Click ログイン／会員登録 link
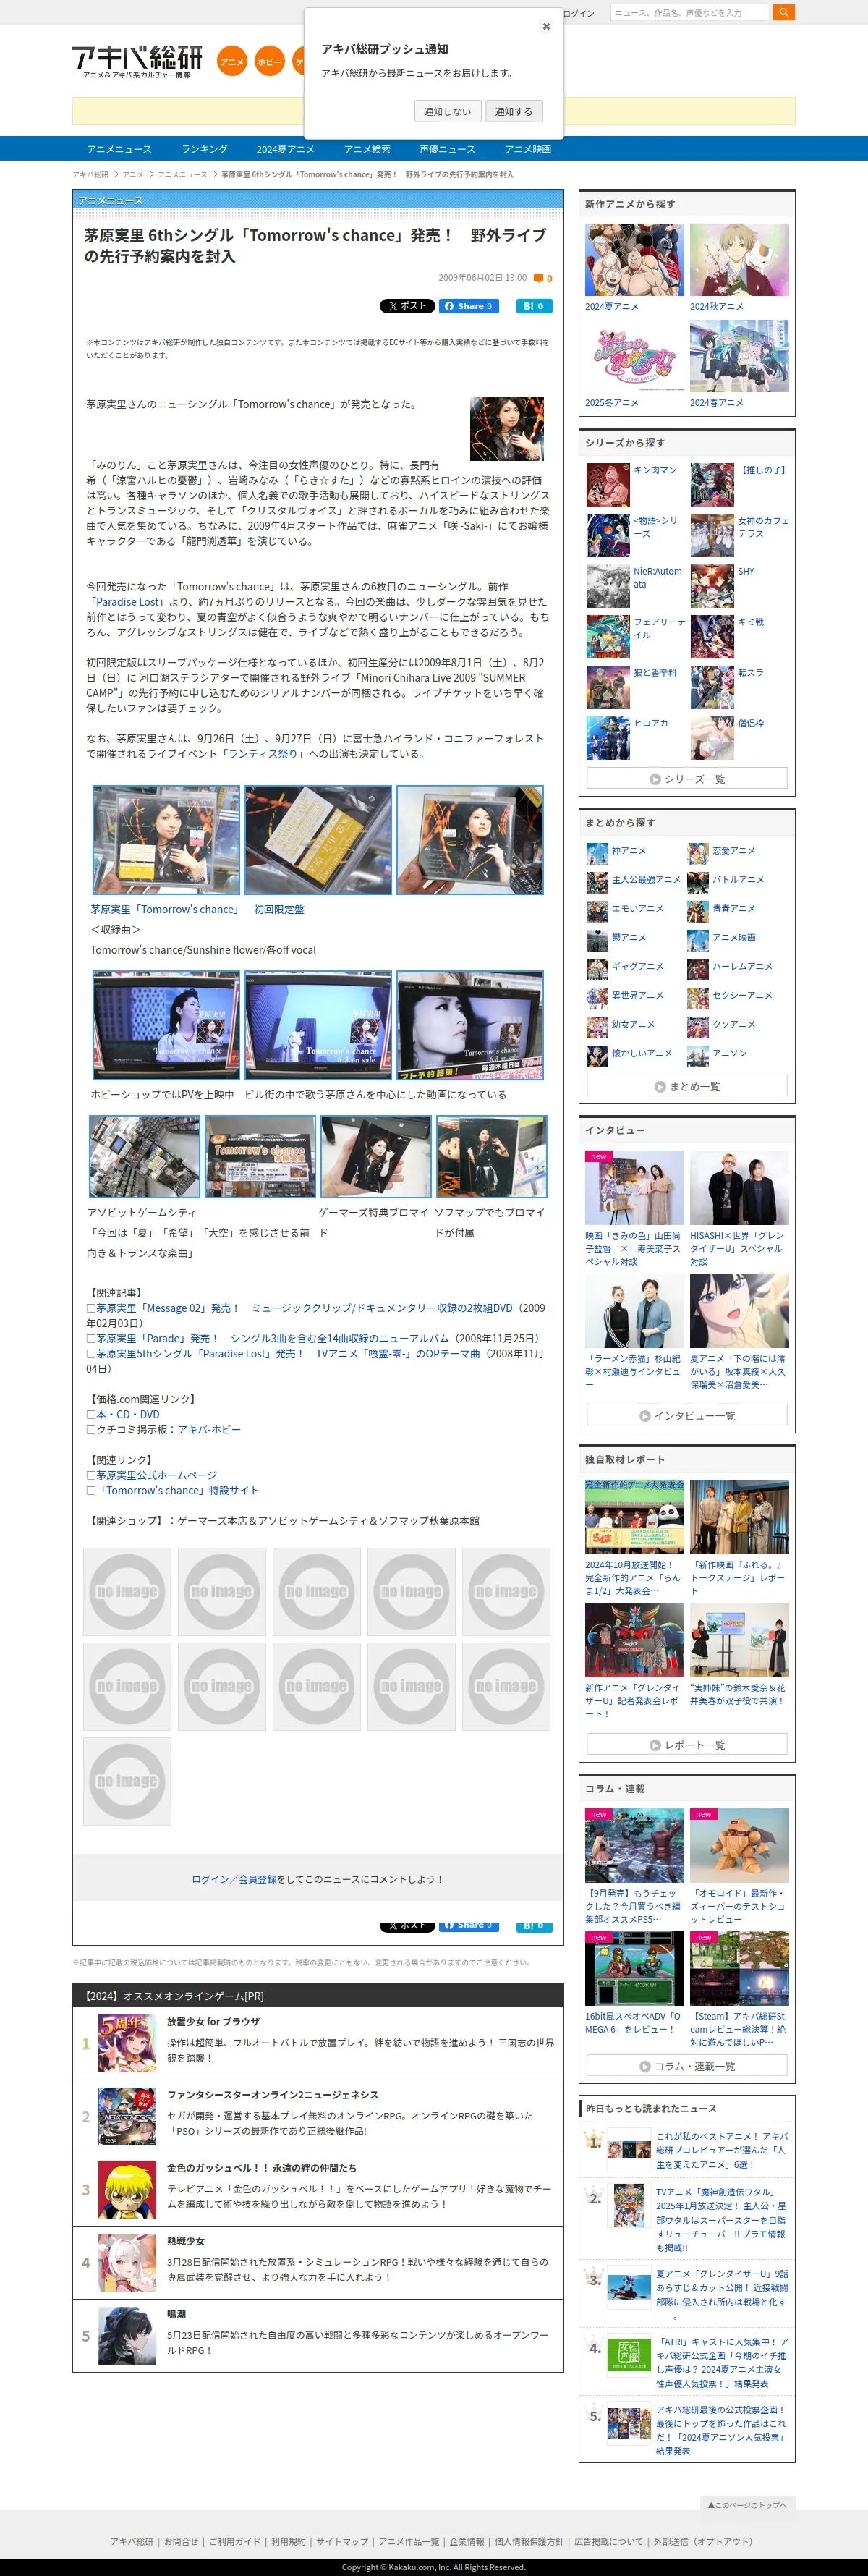This screenshot has height=2576, width=868. (x=234, y=1879)
